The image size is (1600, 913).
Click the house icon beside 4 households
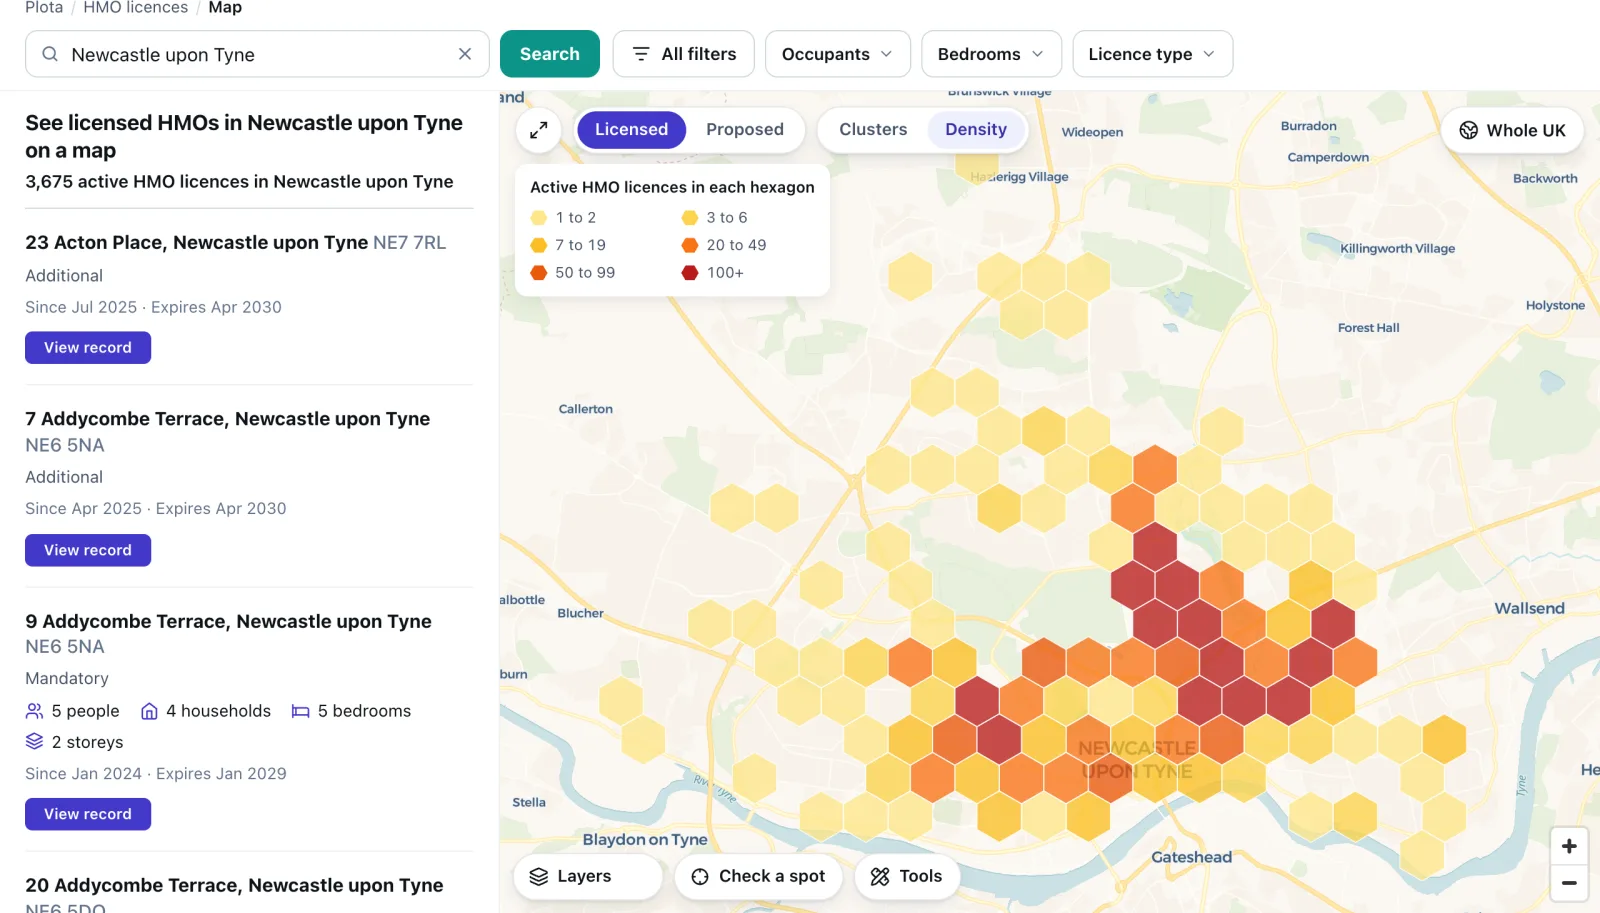[x=149, y=711]
